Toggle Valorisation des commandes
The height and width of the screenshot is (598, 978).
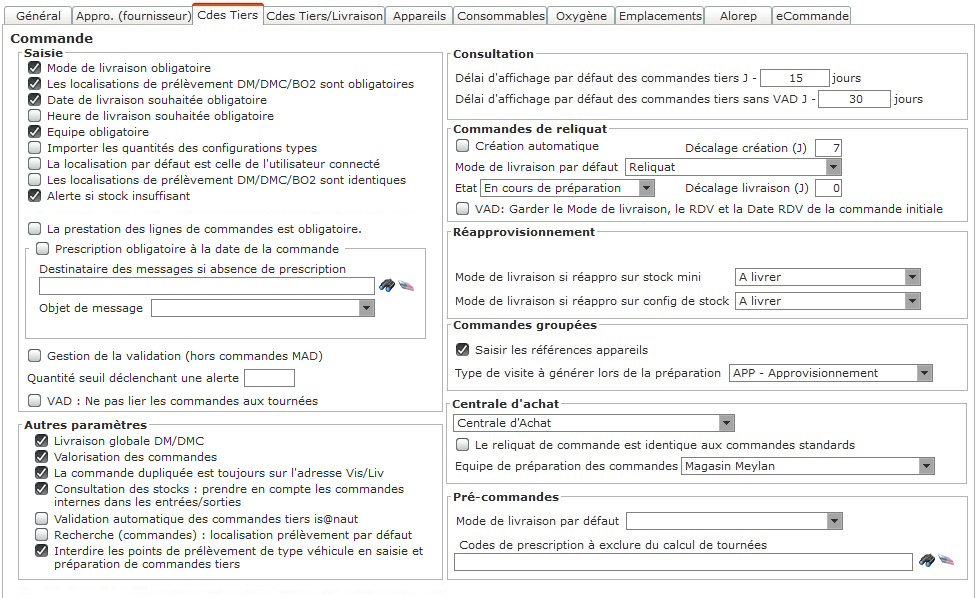(x=41, y=457)
